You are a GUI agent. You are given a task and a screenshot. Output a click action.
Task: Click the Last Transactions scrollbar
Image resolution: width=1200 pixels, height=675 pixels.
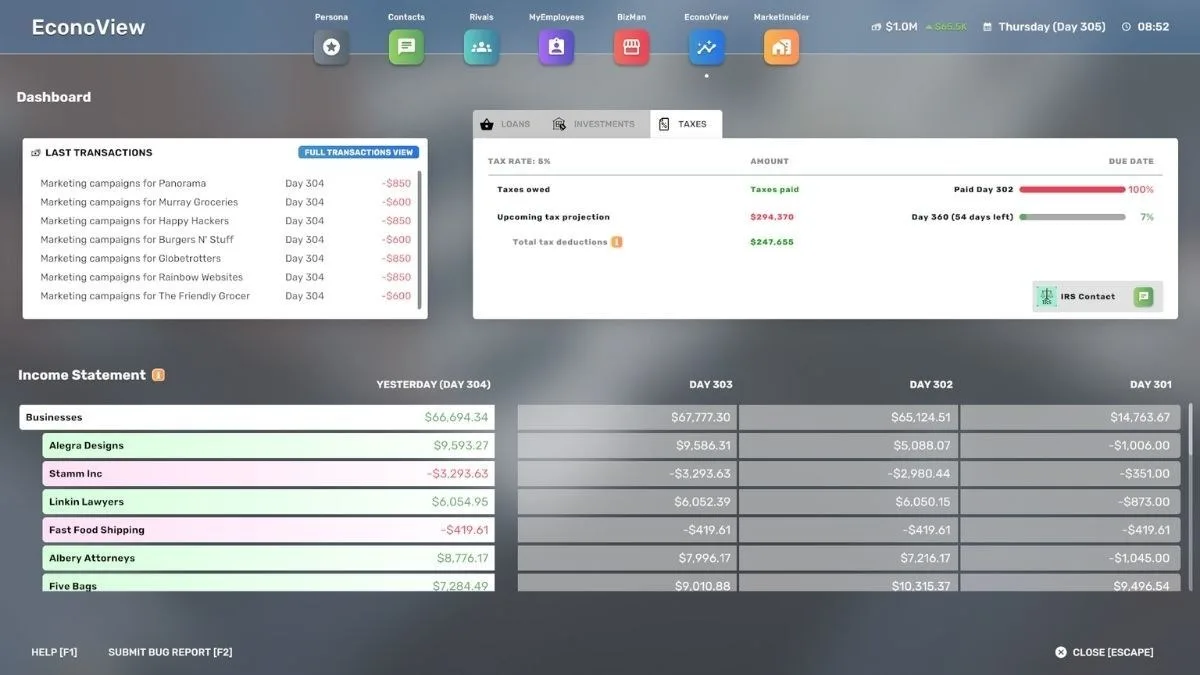(x=419, y=240)
